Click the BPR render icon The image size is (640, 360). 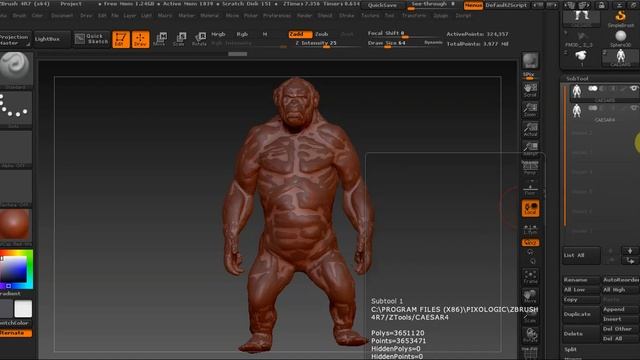coord(530,61)
